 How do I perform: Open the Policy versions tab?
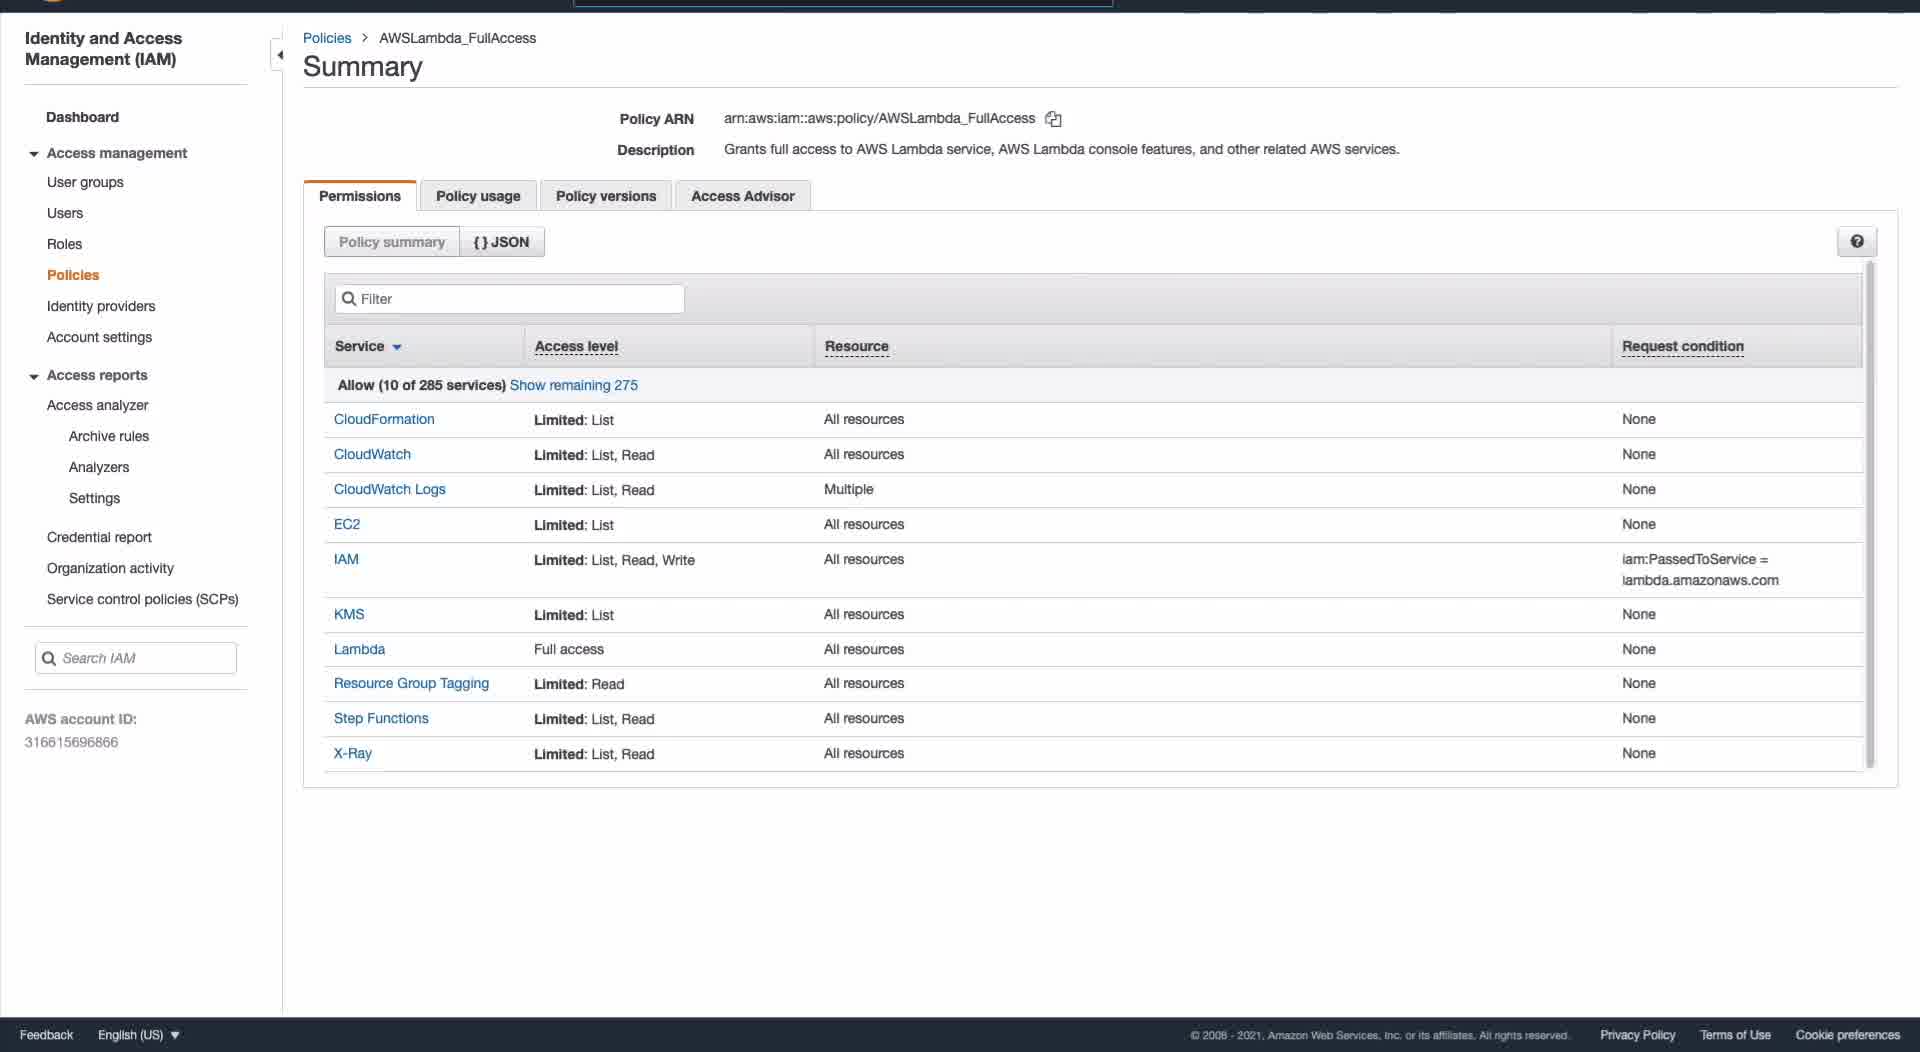[606, 196]
